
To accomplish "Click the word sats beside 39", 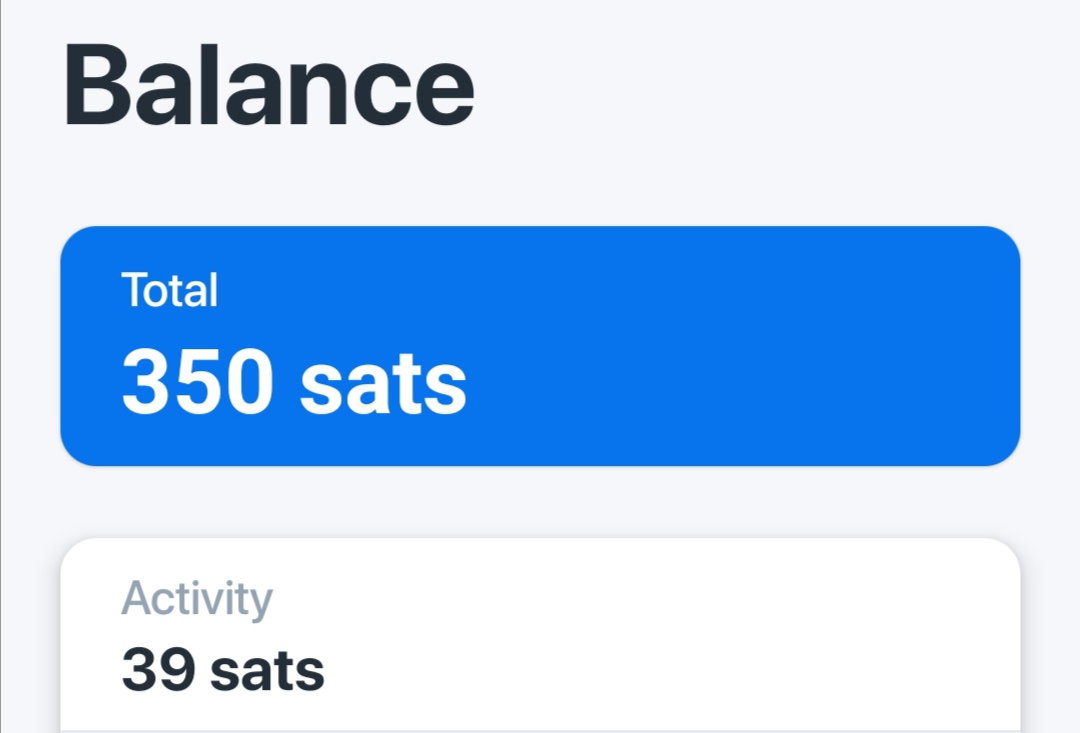I will tap(267, 672).
